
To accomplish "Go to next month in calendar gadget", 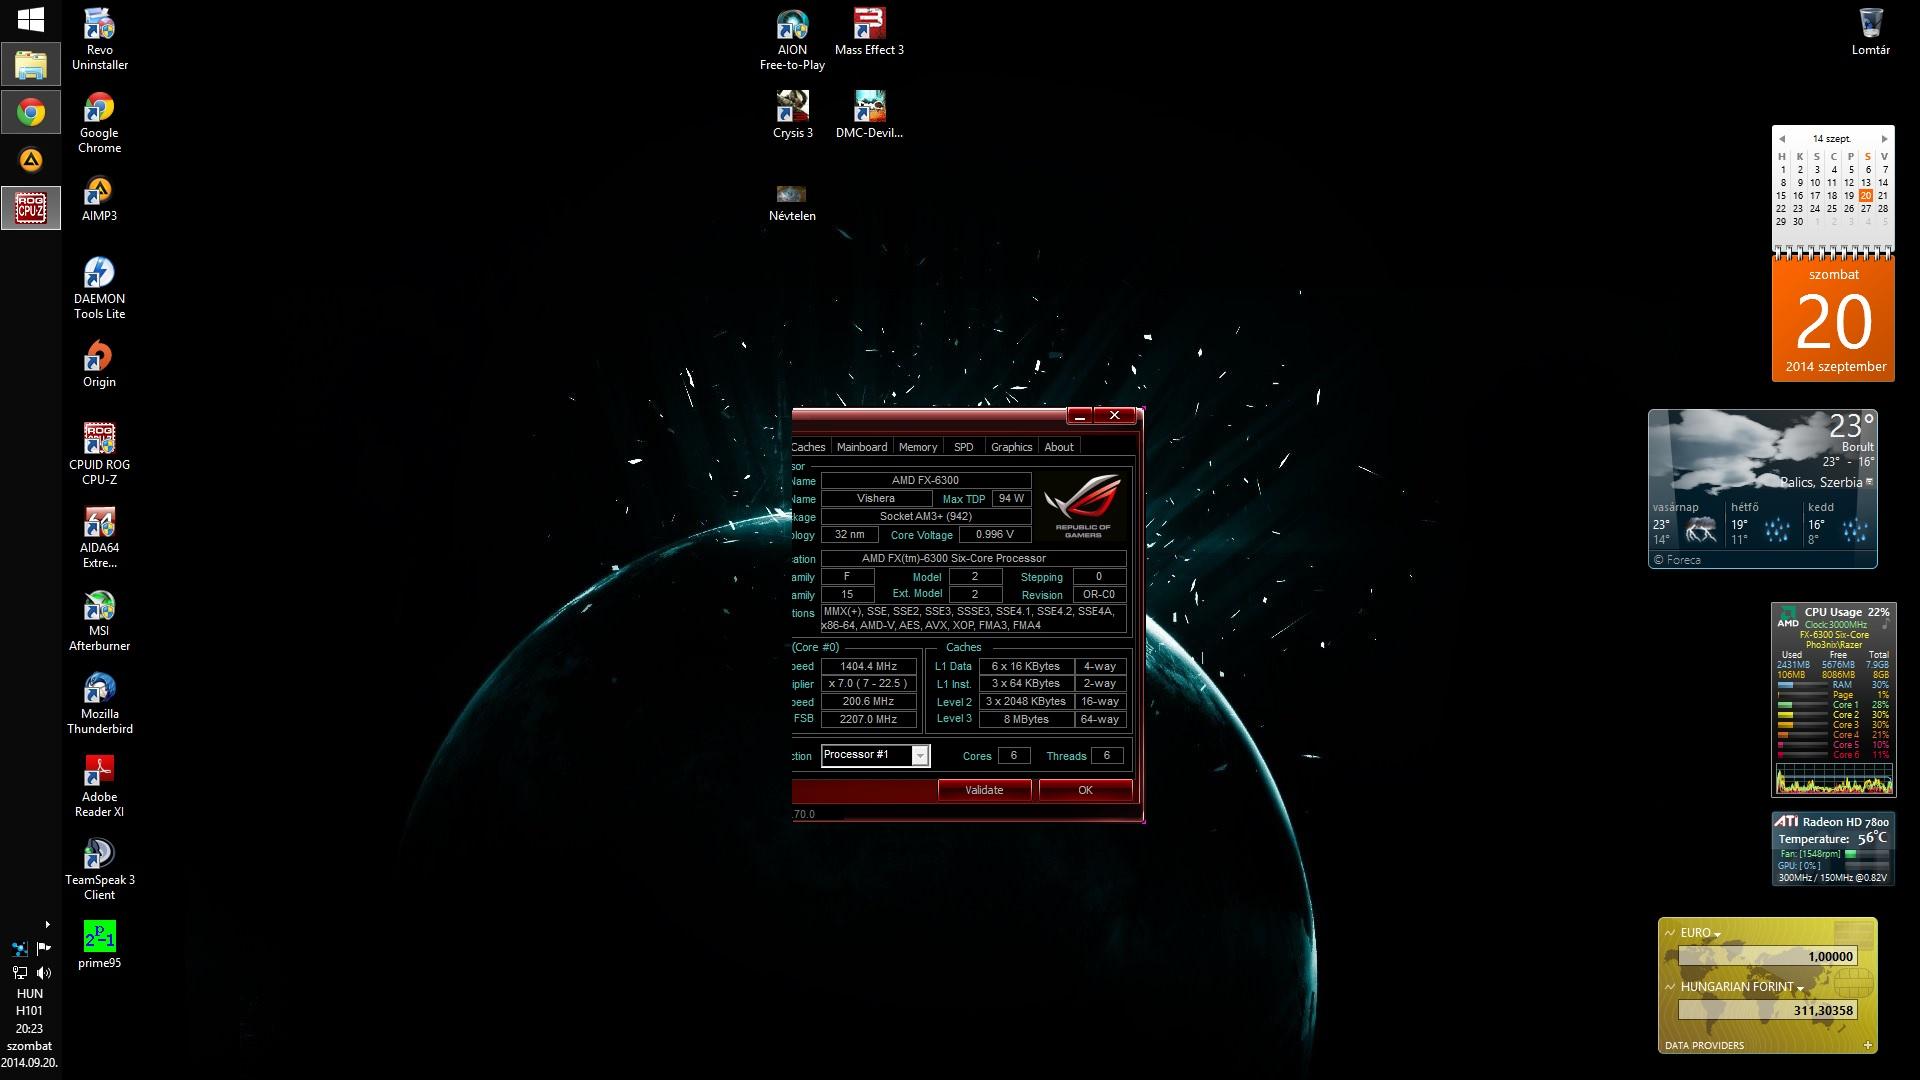I will [x=1884, y=139].
